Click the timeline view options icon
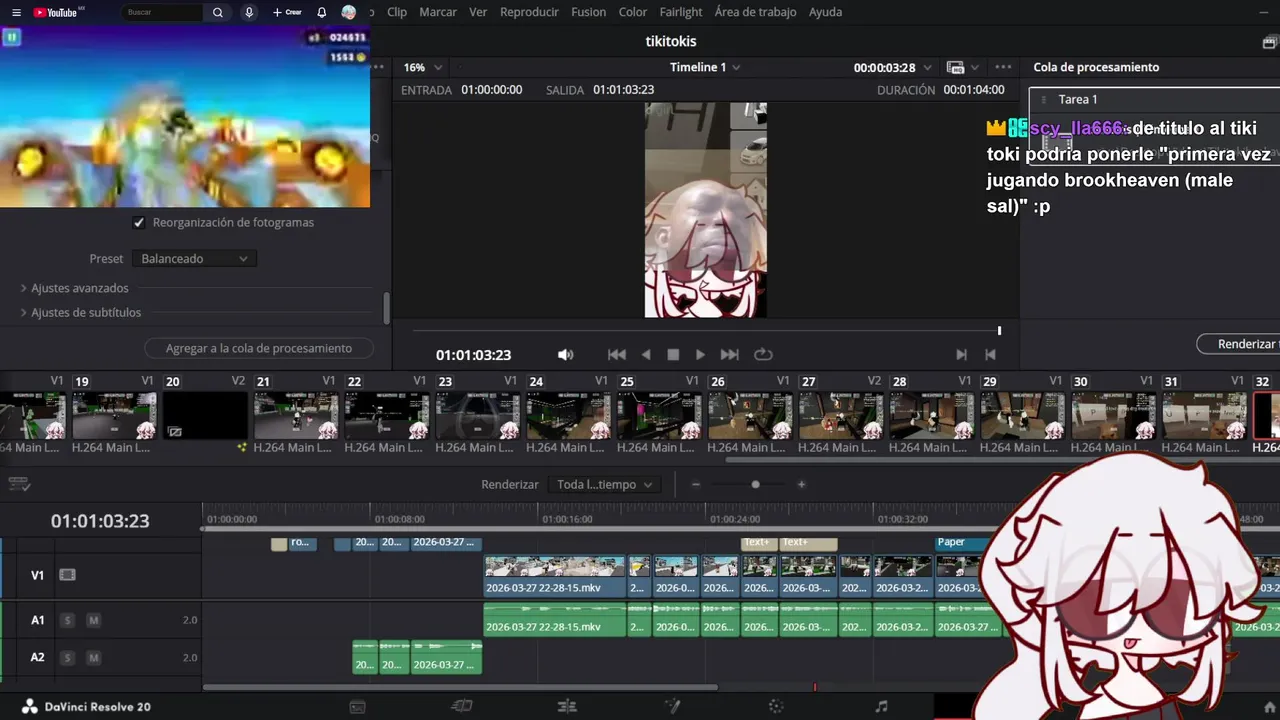The height and width of the screenshot is (720, 1280). pyautogui.click(x=19, y=484)
